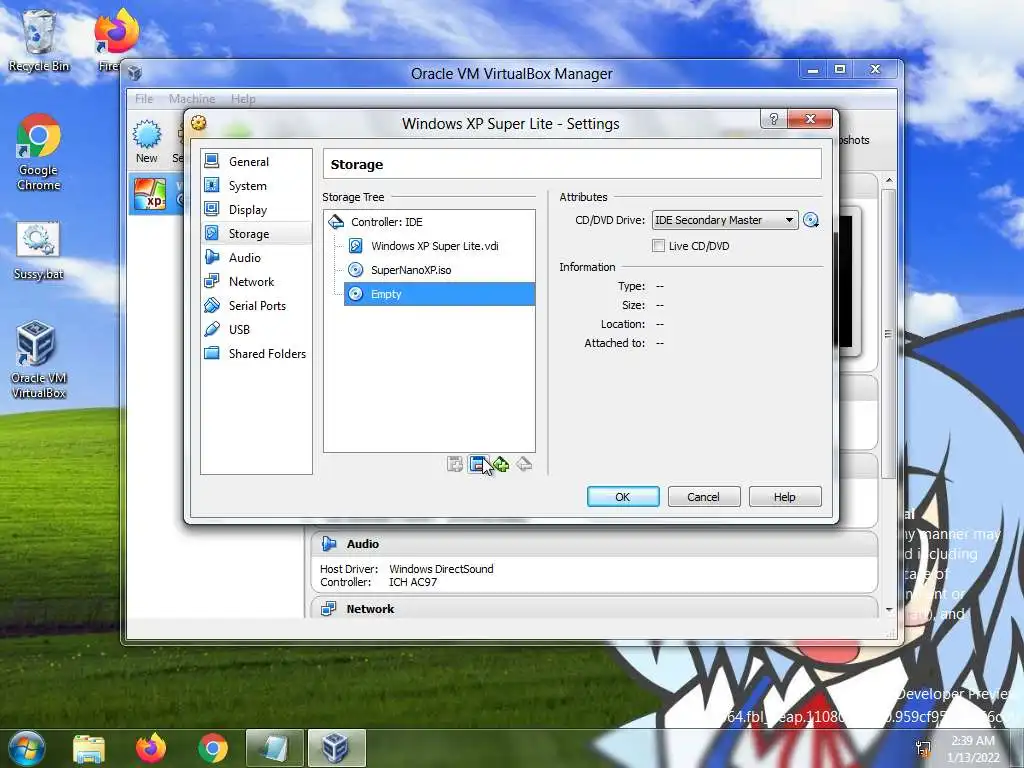Click the details pane scrollbar down arrow
Viewport: 1024px width, 768px height.
click(888, 609)
